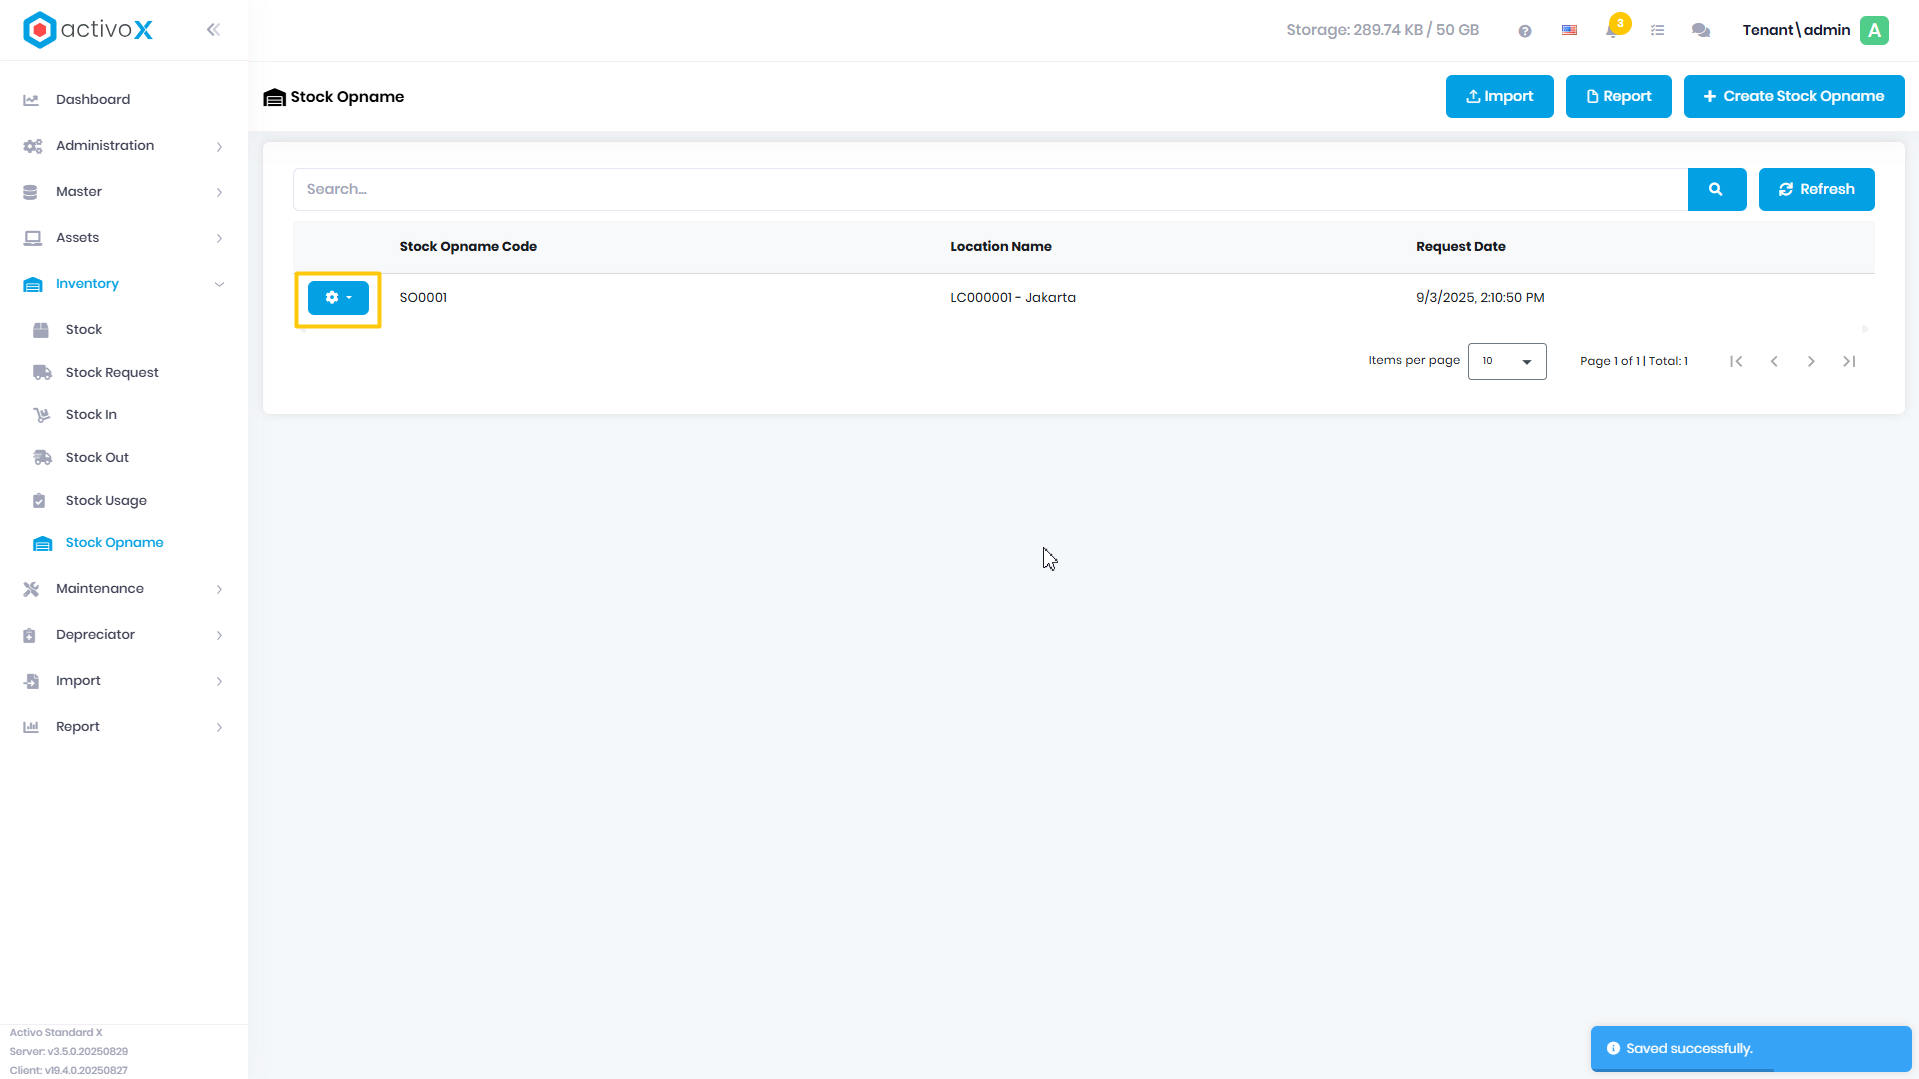Viewport: 1919px width, 1079px height.
Task: Click Create Stock Opname button
Action: coord(1794,97)
